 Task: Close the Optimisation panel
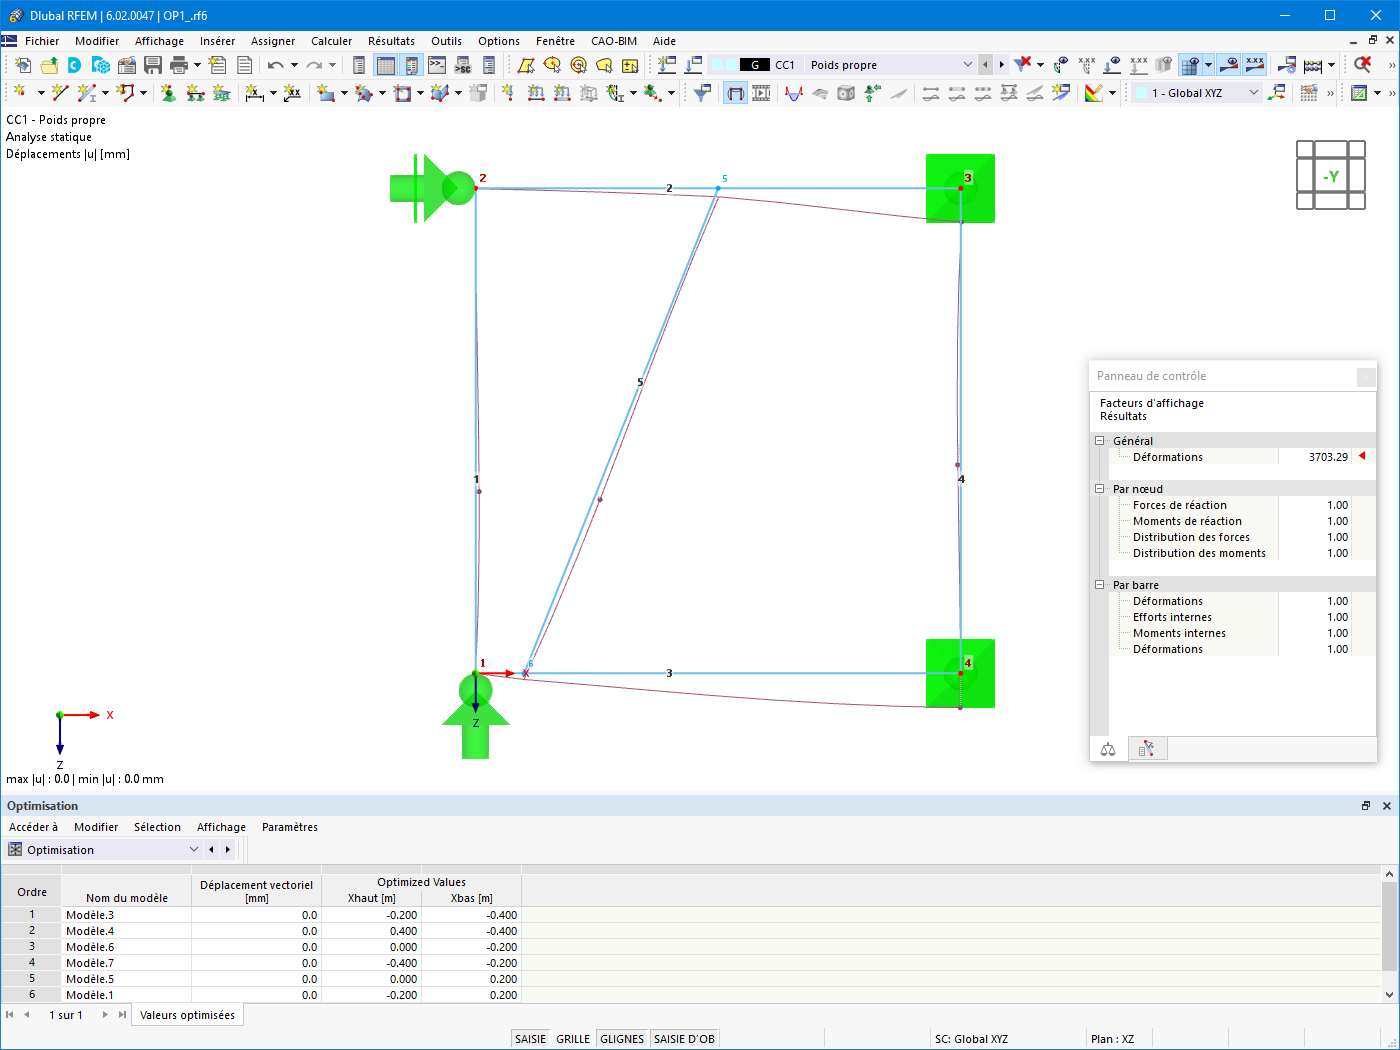click(x=1387, y=806)
